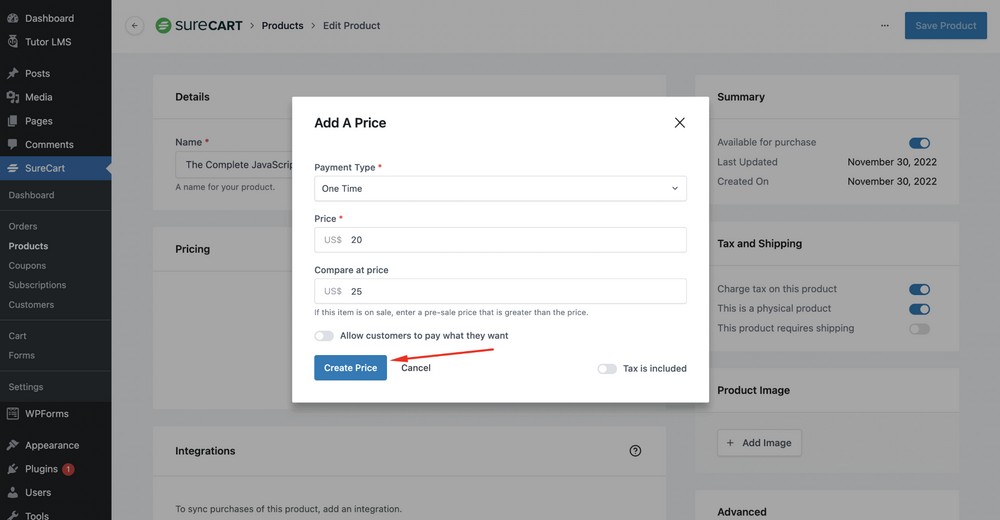Click the Media icon in sidebar
Image resolution: width=1000 pixels, height=520 pixels.
click(x=13, y=97)
